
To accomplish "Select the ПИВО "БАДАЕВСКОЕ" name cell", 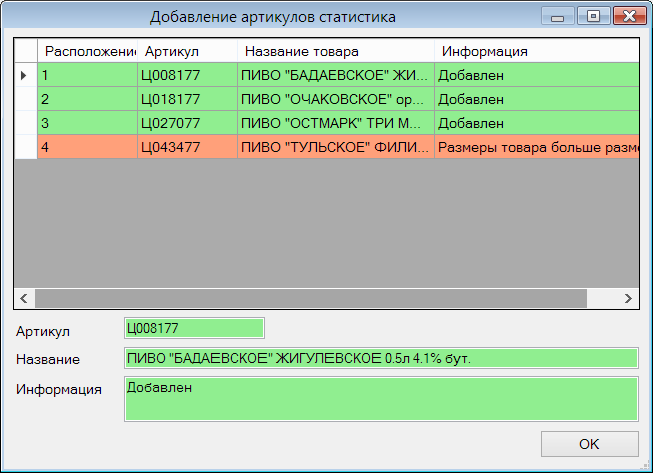I will point(336,75).
